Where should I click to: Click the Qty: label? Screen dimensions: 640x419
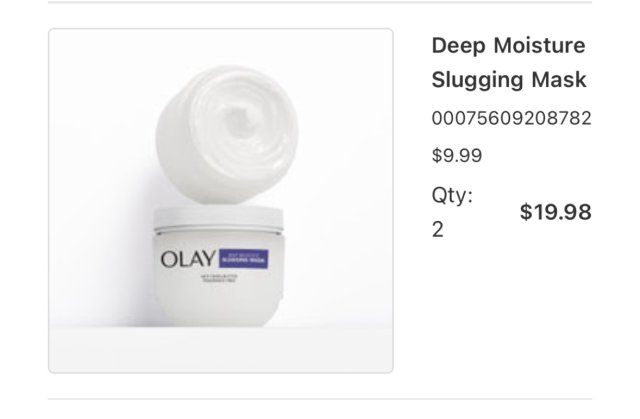[x=452, y=195]
